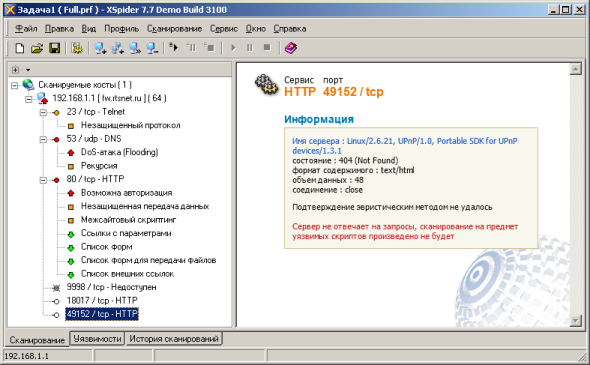
Task: Pause the selected host scan icon
Action: (x=192, y=47)
